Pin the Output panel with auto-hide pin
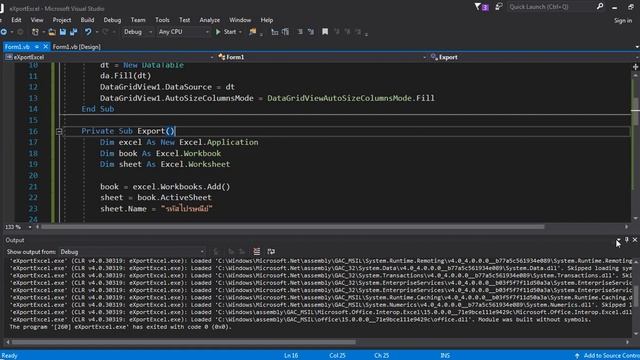 (x=627, y=240)
